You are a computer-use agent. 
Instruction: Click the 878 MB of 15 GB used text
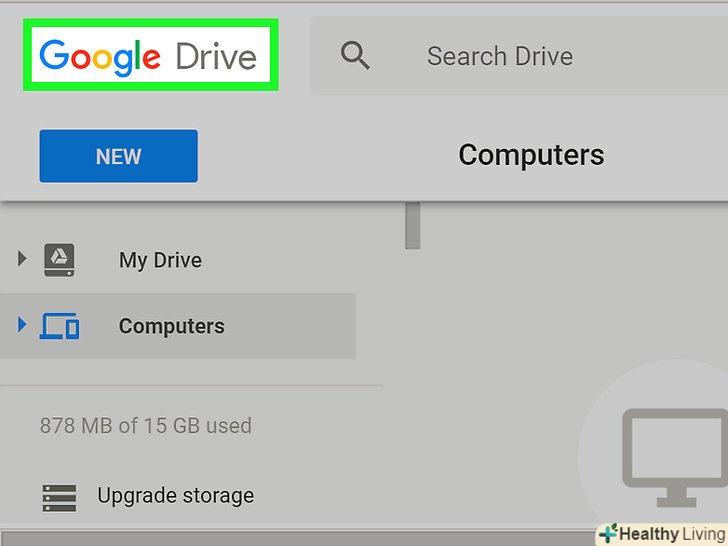tap(145, 425)
